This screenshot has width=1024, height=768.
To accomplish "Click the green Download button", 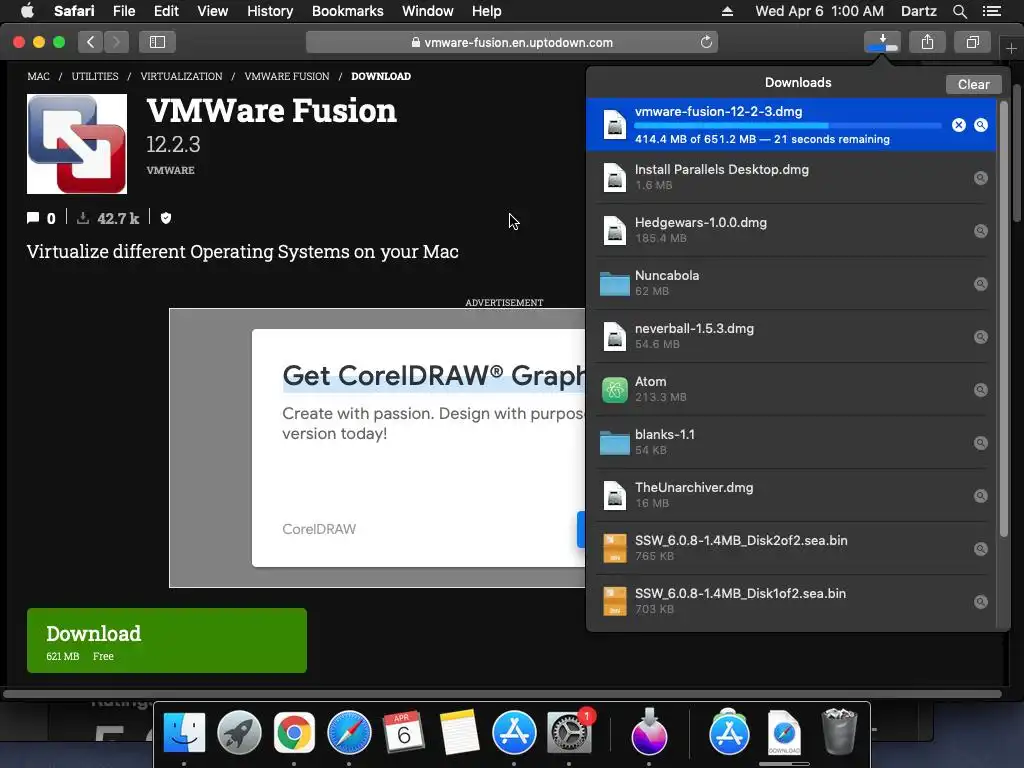I will (x=167, y=641).
